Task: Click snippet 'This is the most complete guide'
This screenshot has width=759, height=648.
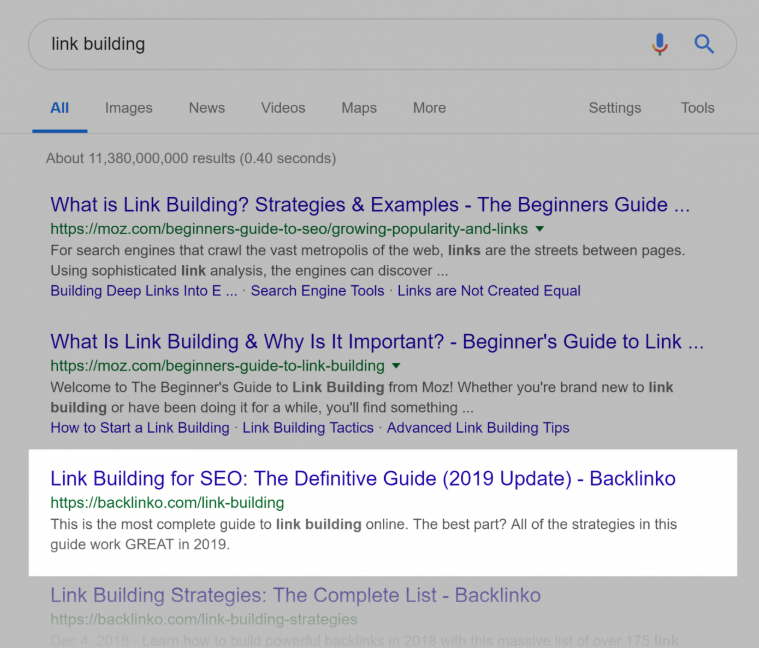Action: tap(364, 534)
